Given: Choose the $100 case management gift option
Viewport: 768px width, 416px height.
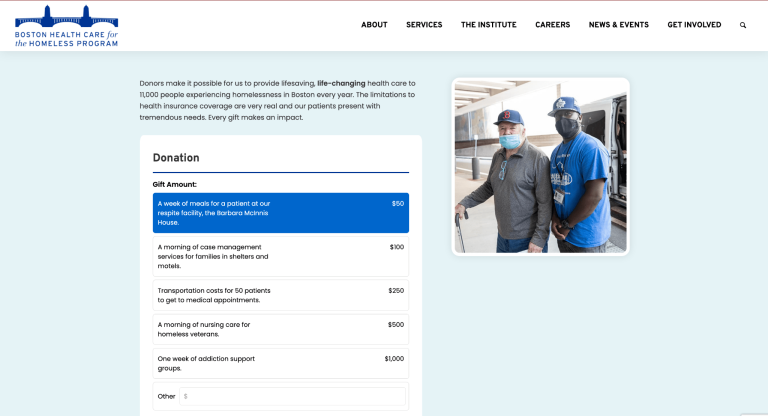Looking at the screenshot, I should 281,256.
